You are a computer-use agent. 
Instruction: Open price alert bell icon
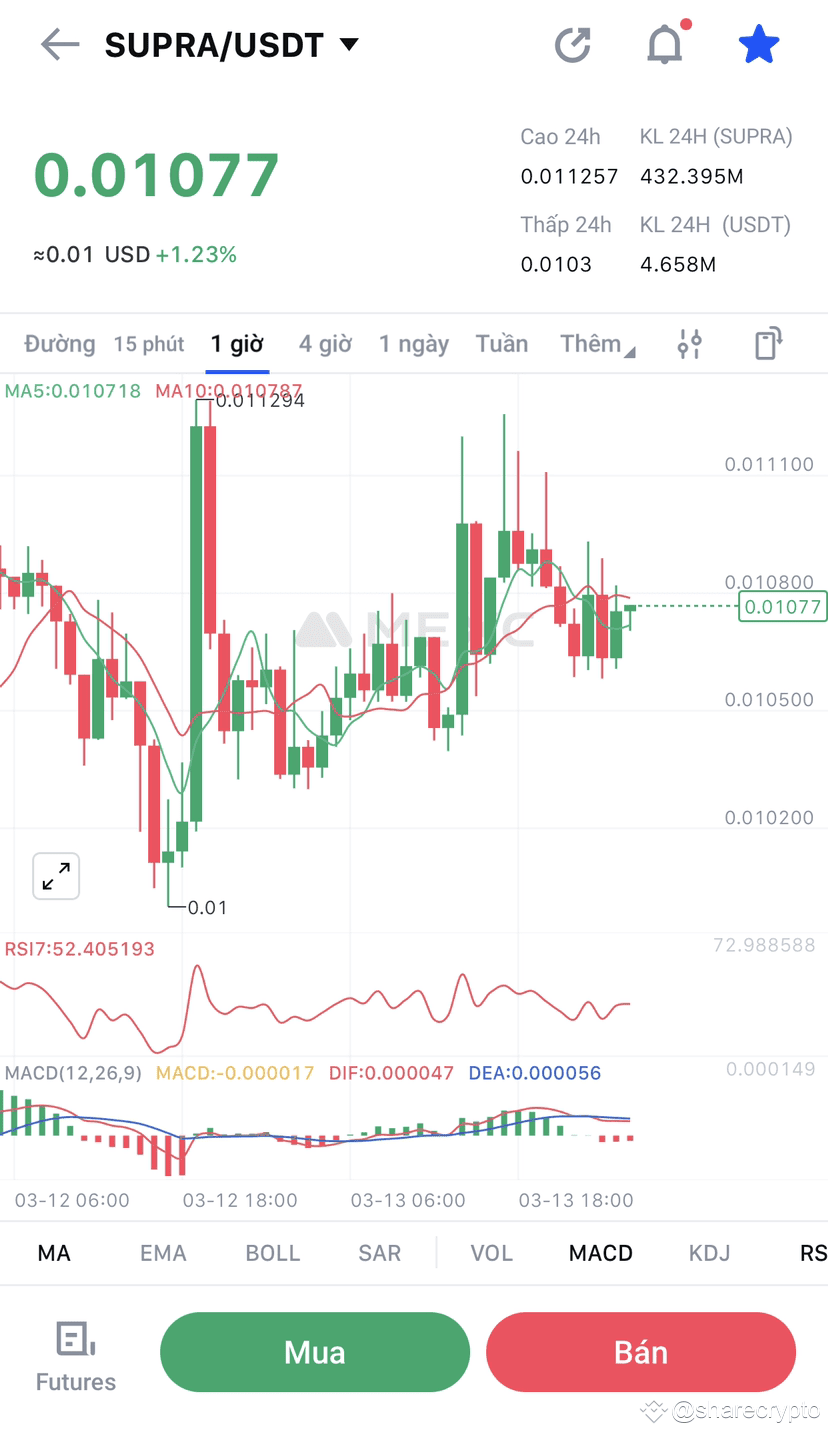pos(665,44)
